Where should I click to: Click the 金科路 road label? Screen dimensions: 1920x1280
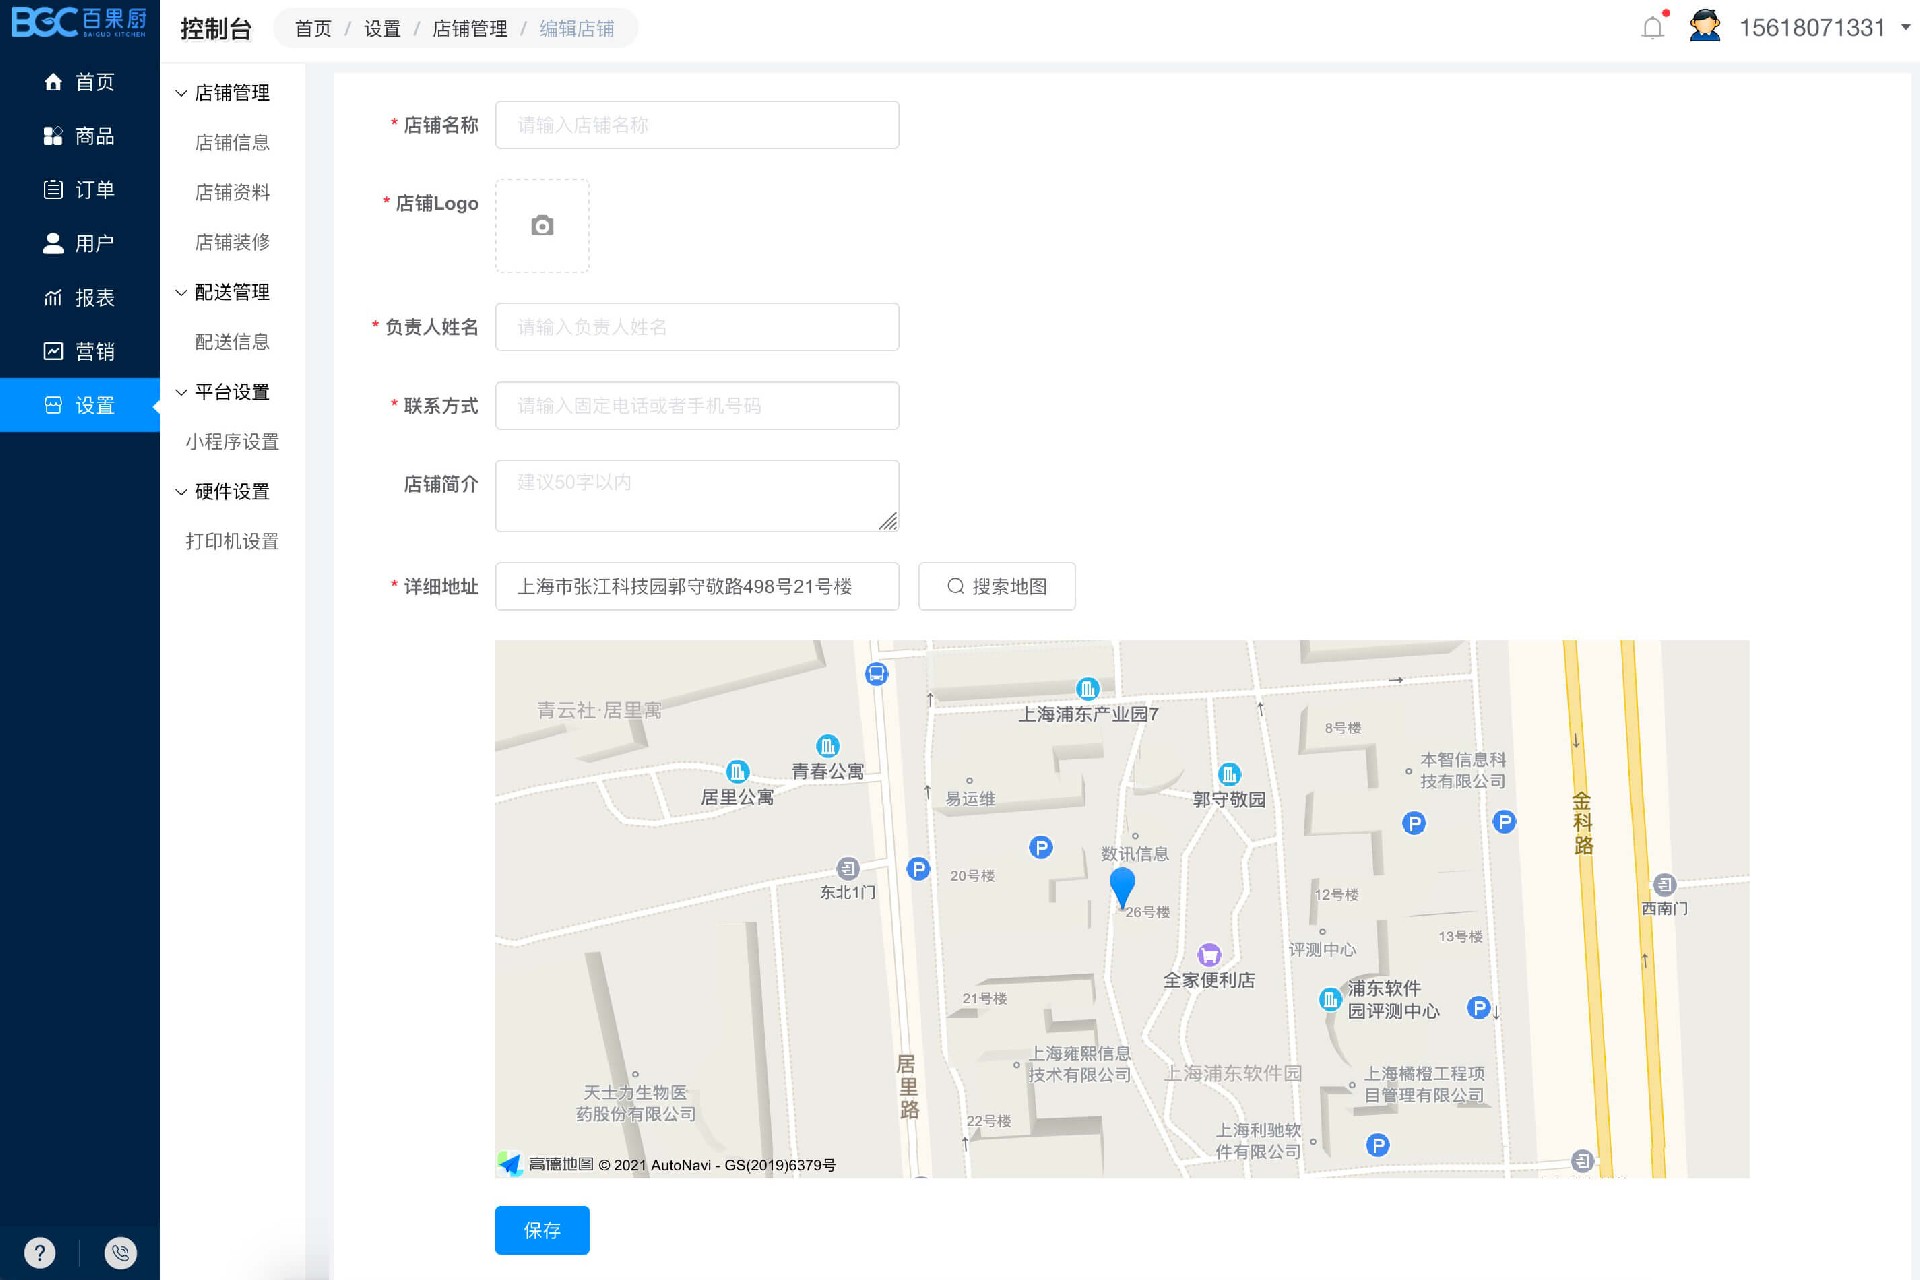pyautogui.click(x=1582, y=823)
